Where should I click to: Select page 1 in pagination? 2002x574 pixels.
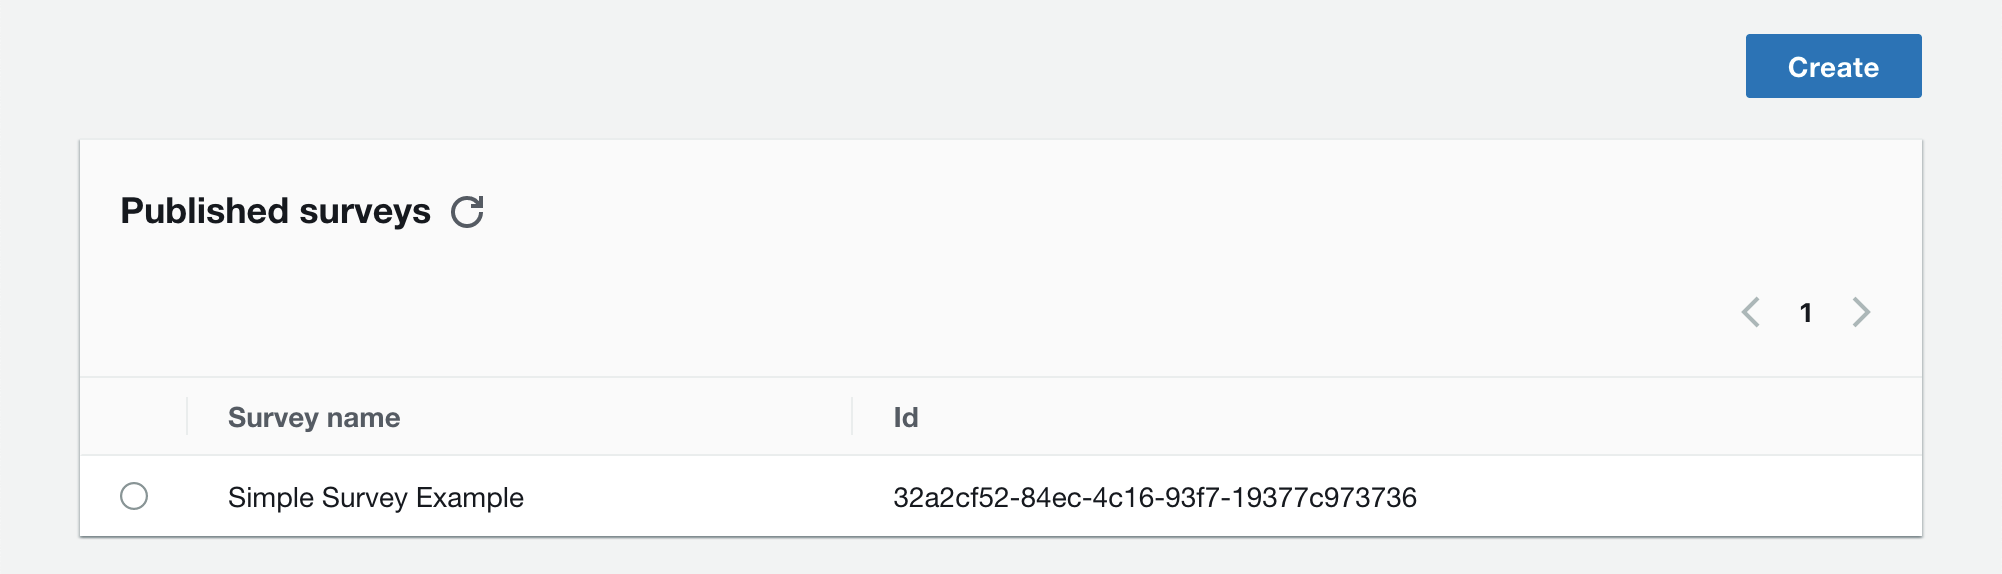1806,313
